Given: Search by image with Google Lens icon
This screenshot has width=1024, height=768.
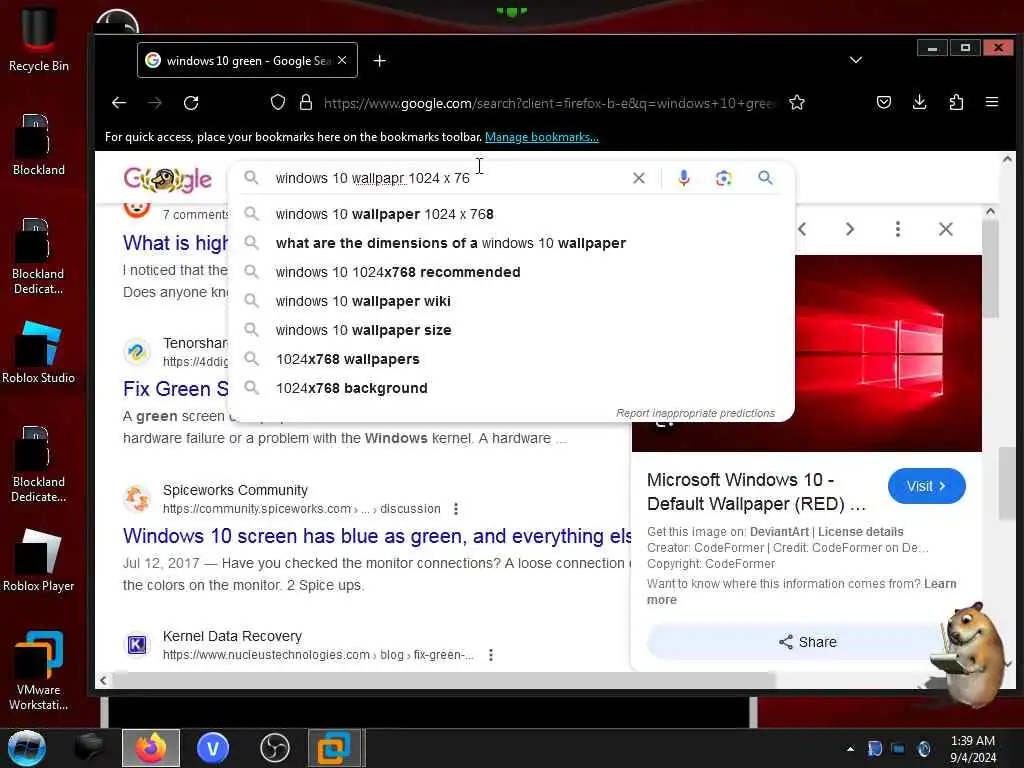Looking at the screenshot, I should (x=724, y=178).
